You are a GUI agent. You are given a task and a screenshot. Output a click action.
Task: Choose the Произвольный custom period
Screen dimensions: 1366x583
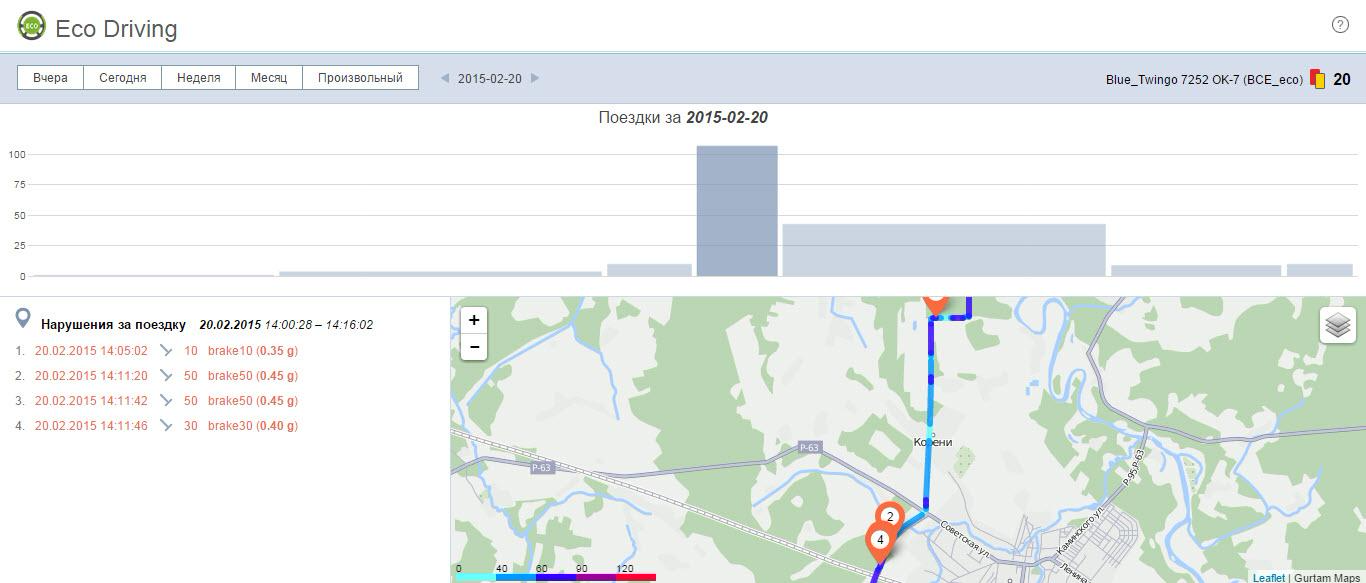pos(359,78)
